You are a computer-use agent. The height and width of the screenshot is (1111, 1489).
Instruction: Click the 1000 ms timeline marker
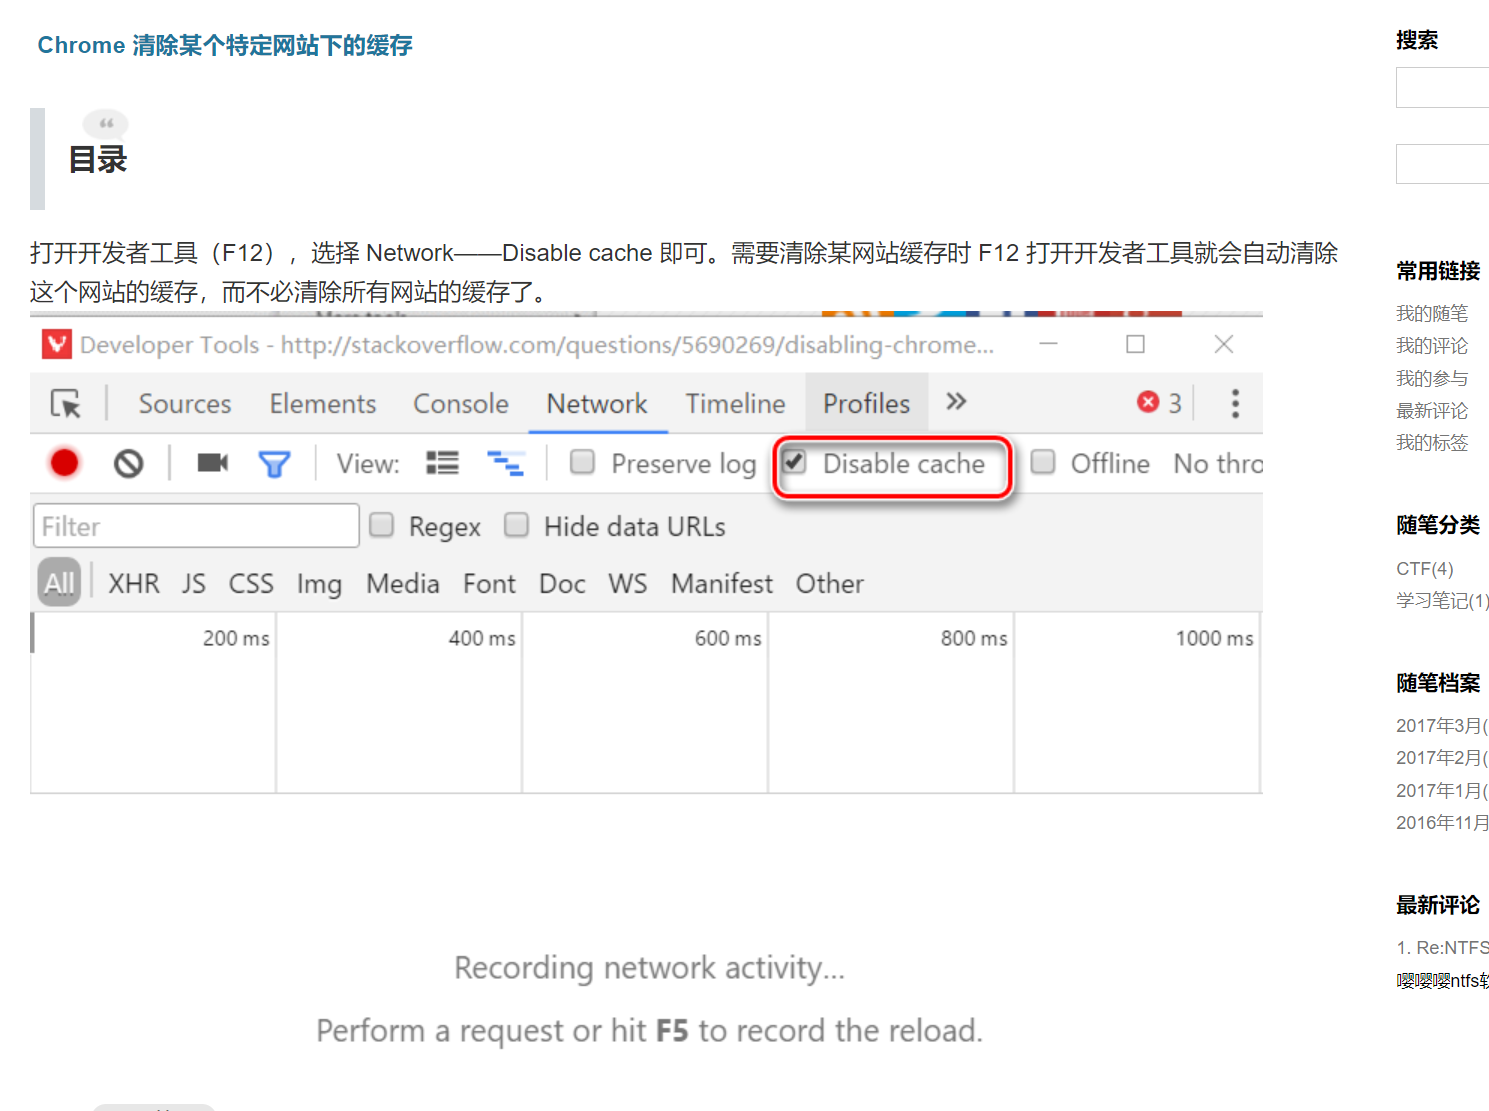pos(1214,638)
